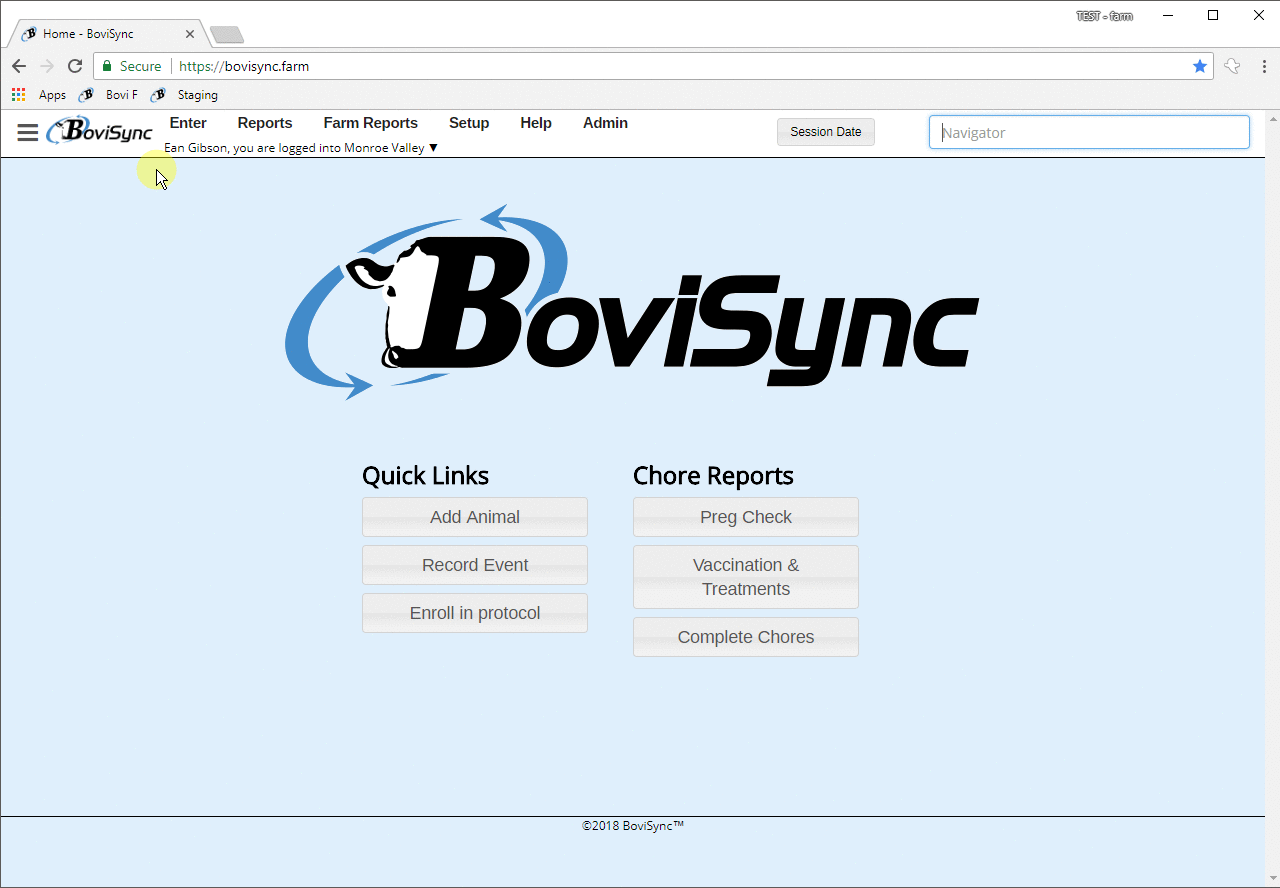Click the green secure padlock icon

point(107,66)
